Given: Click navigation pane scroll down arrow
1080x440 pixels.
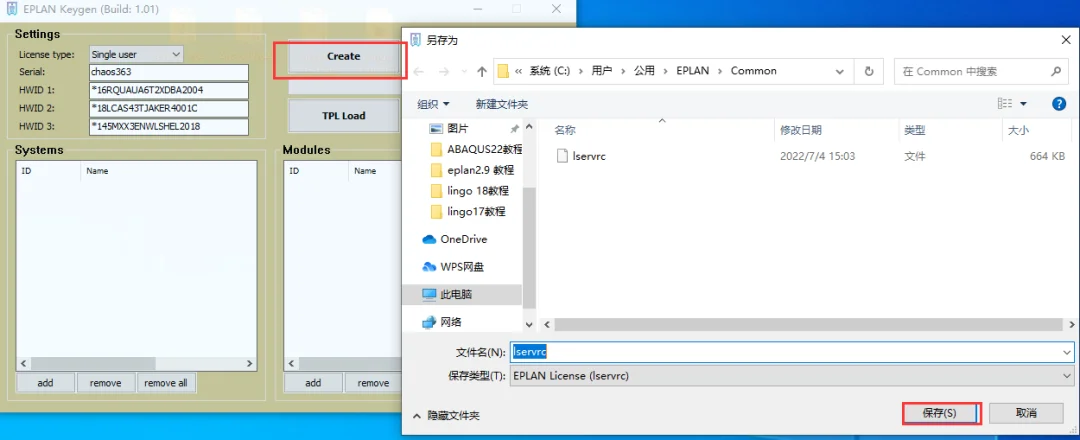Looking at the screenshot, I should tap(528, 324).
